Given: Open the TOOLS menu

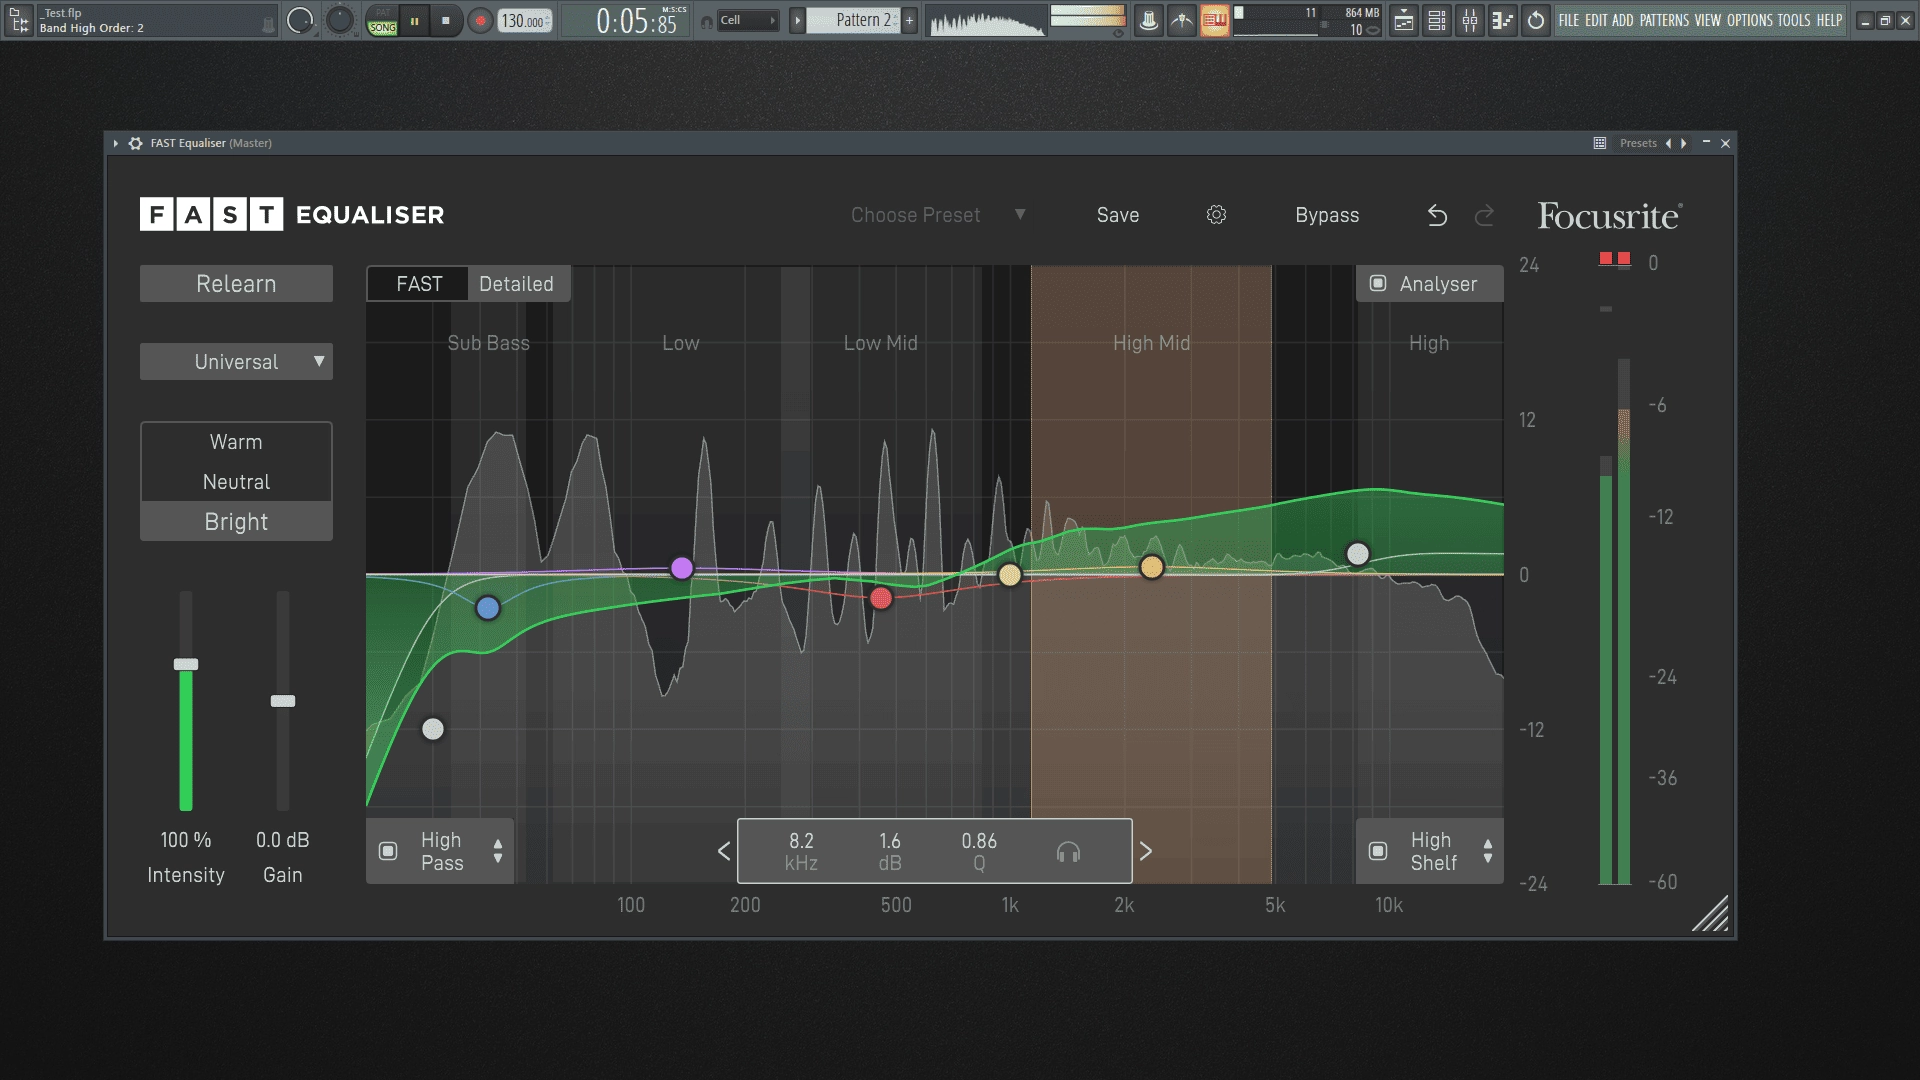Looking at the screenshot, I should (1794, 20).
